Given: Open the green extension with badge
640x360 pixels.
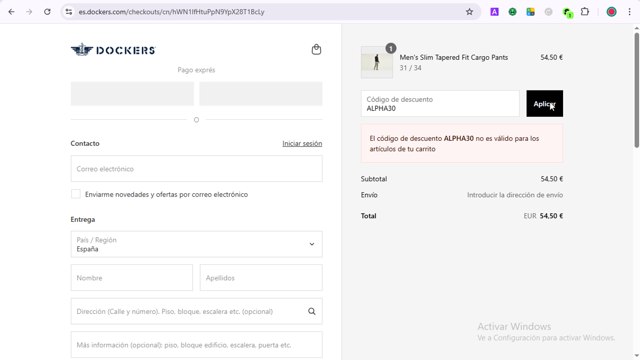Looking at the screenshot, I should 567,13.
